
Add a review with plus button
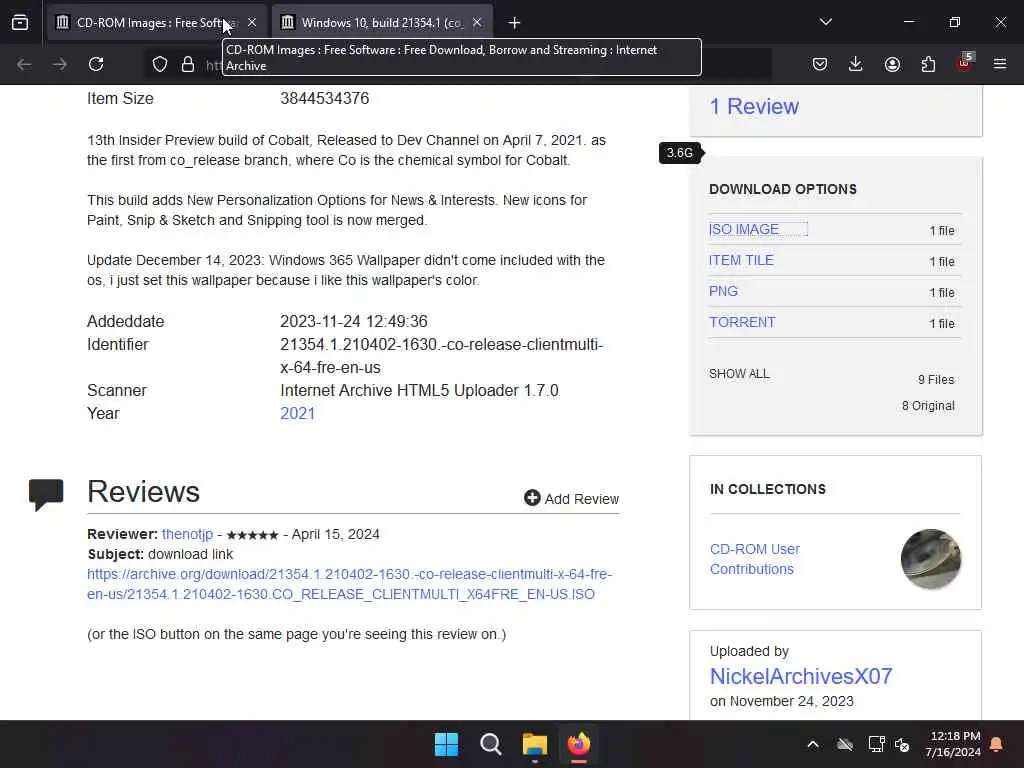pos(571,498)
